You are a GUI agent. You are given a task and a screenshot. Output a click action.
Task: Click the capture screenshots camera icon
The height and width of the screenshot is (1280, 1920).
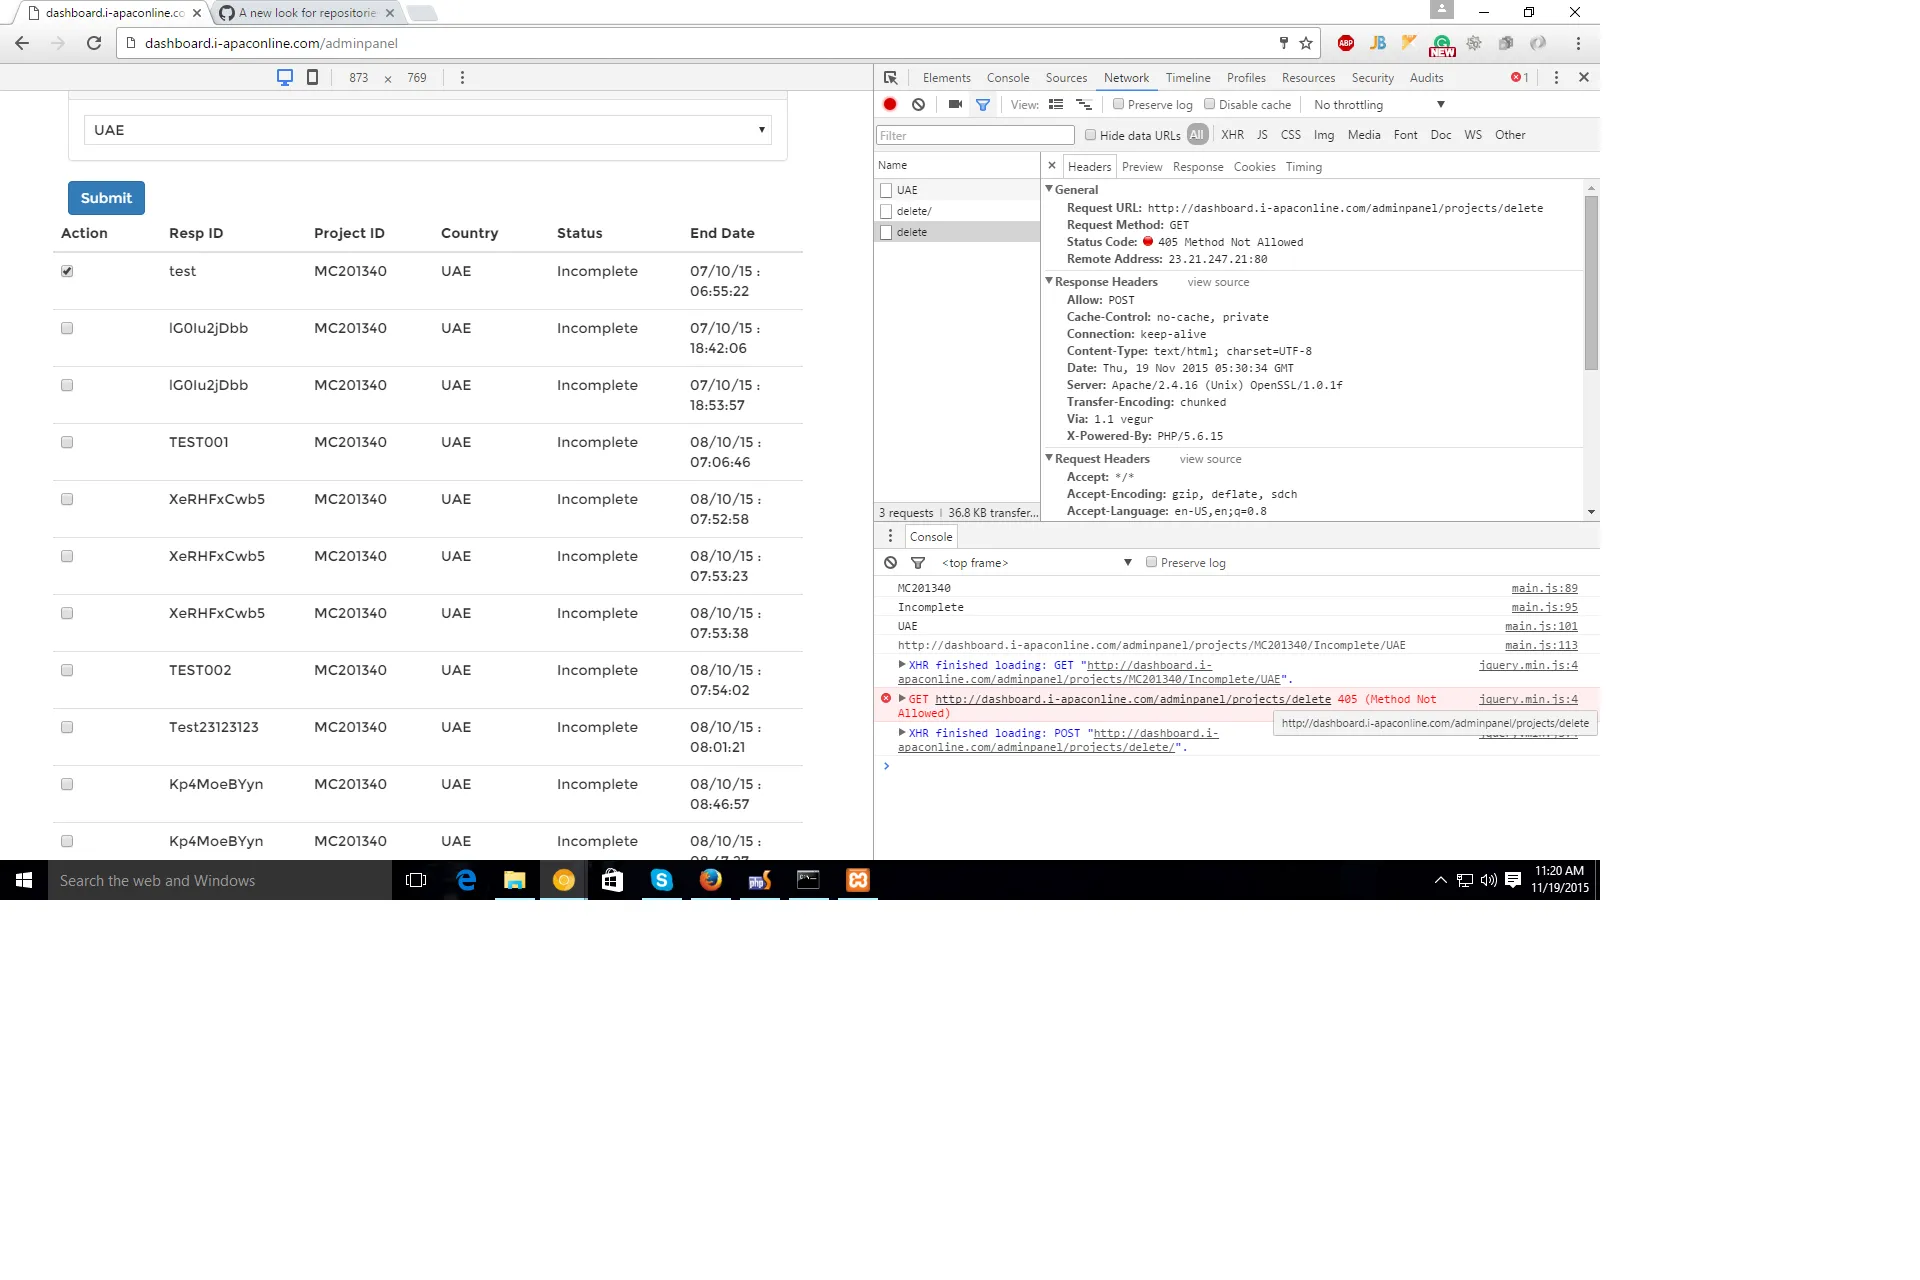coord(955,104)
